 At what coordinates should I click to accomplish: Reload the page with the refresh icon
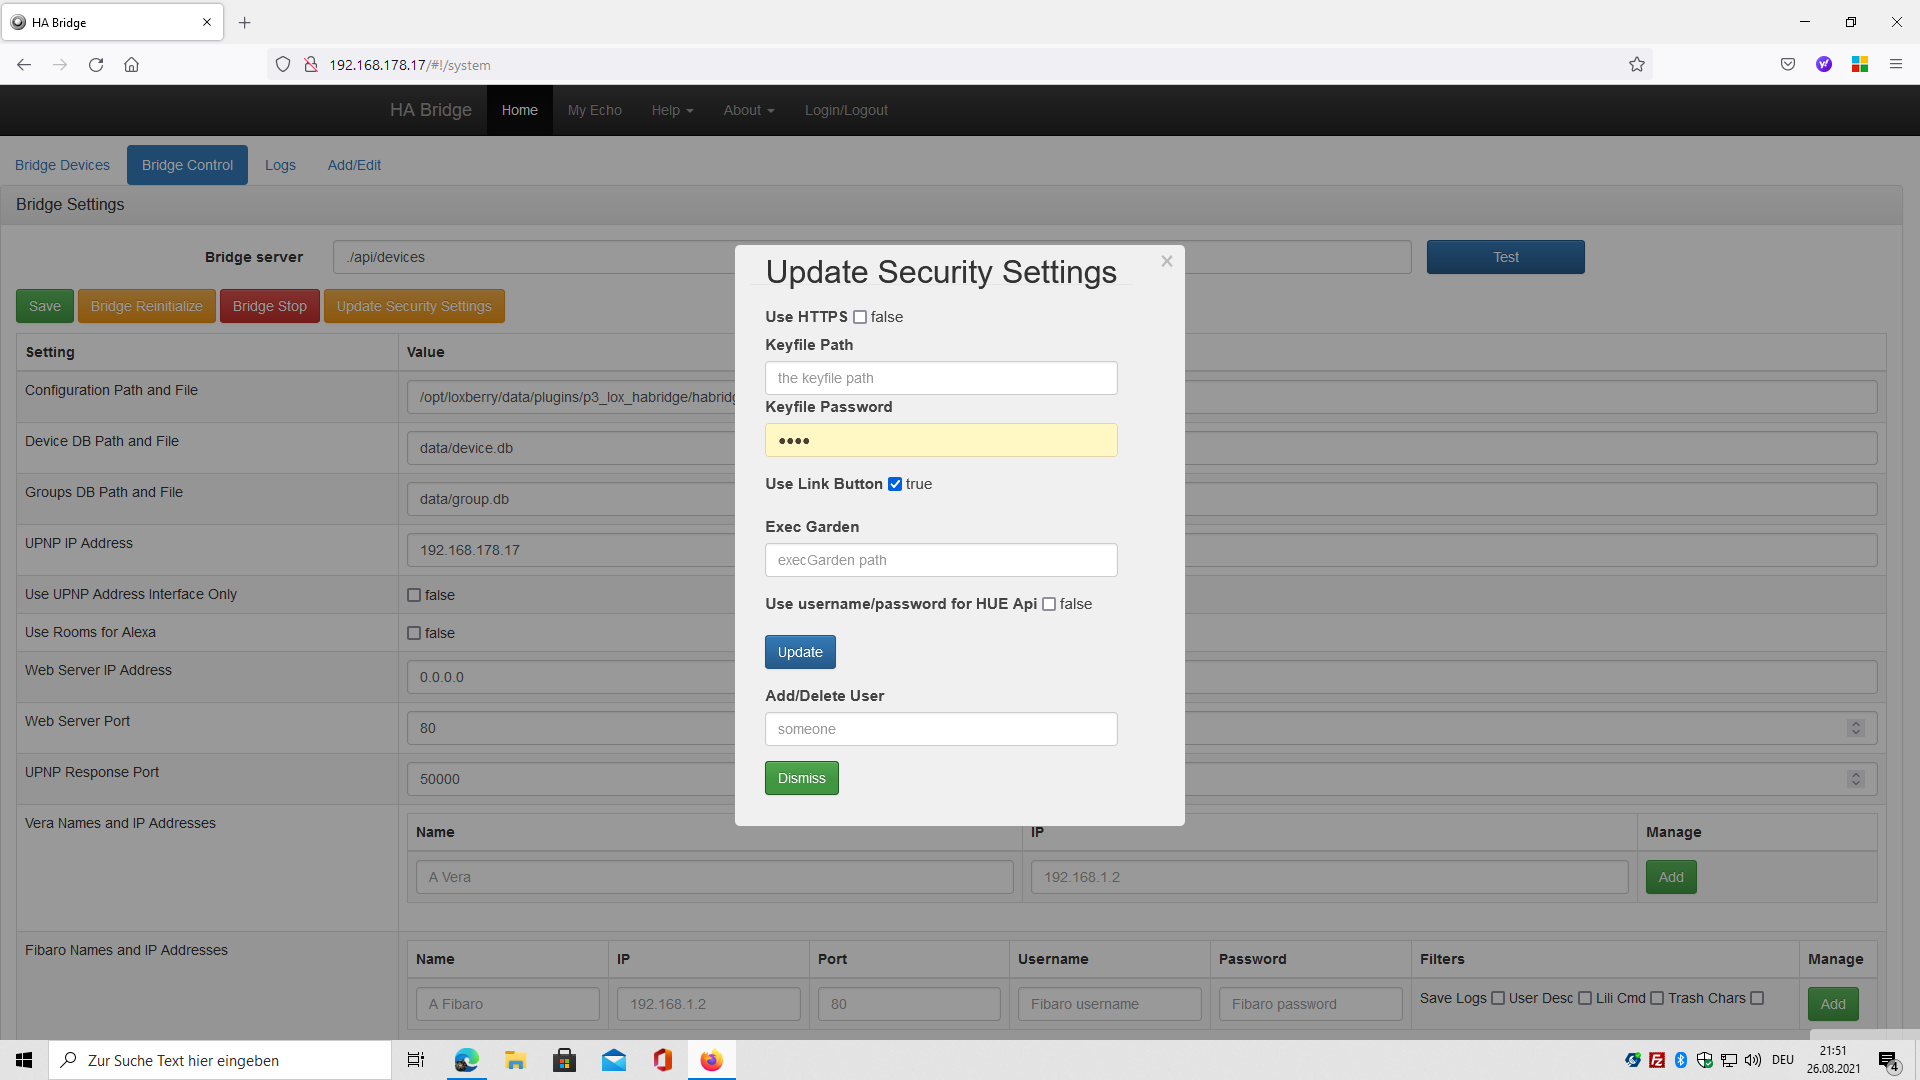[x=96, y=65]
